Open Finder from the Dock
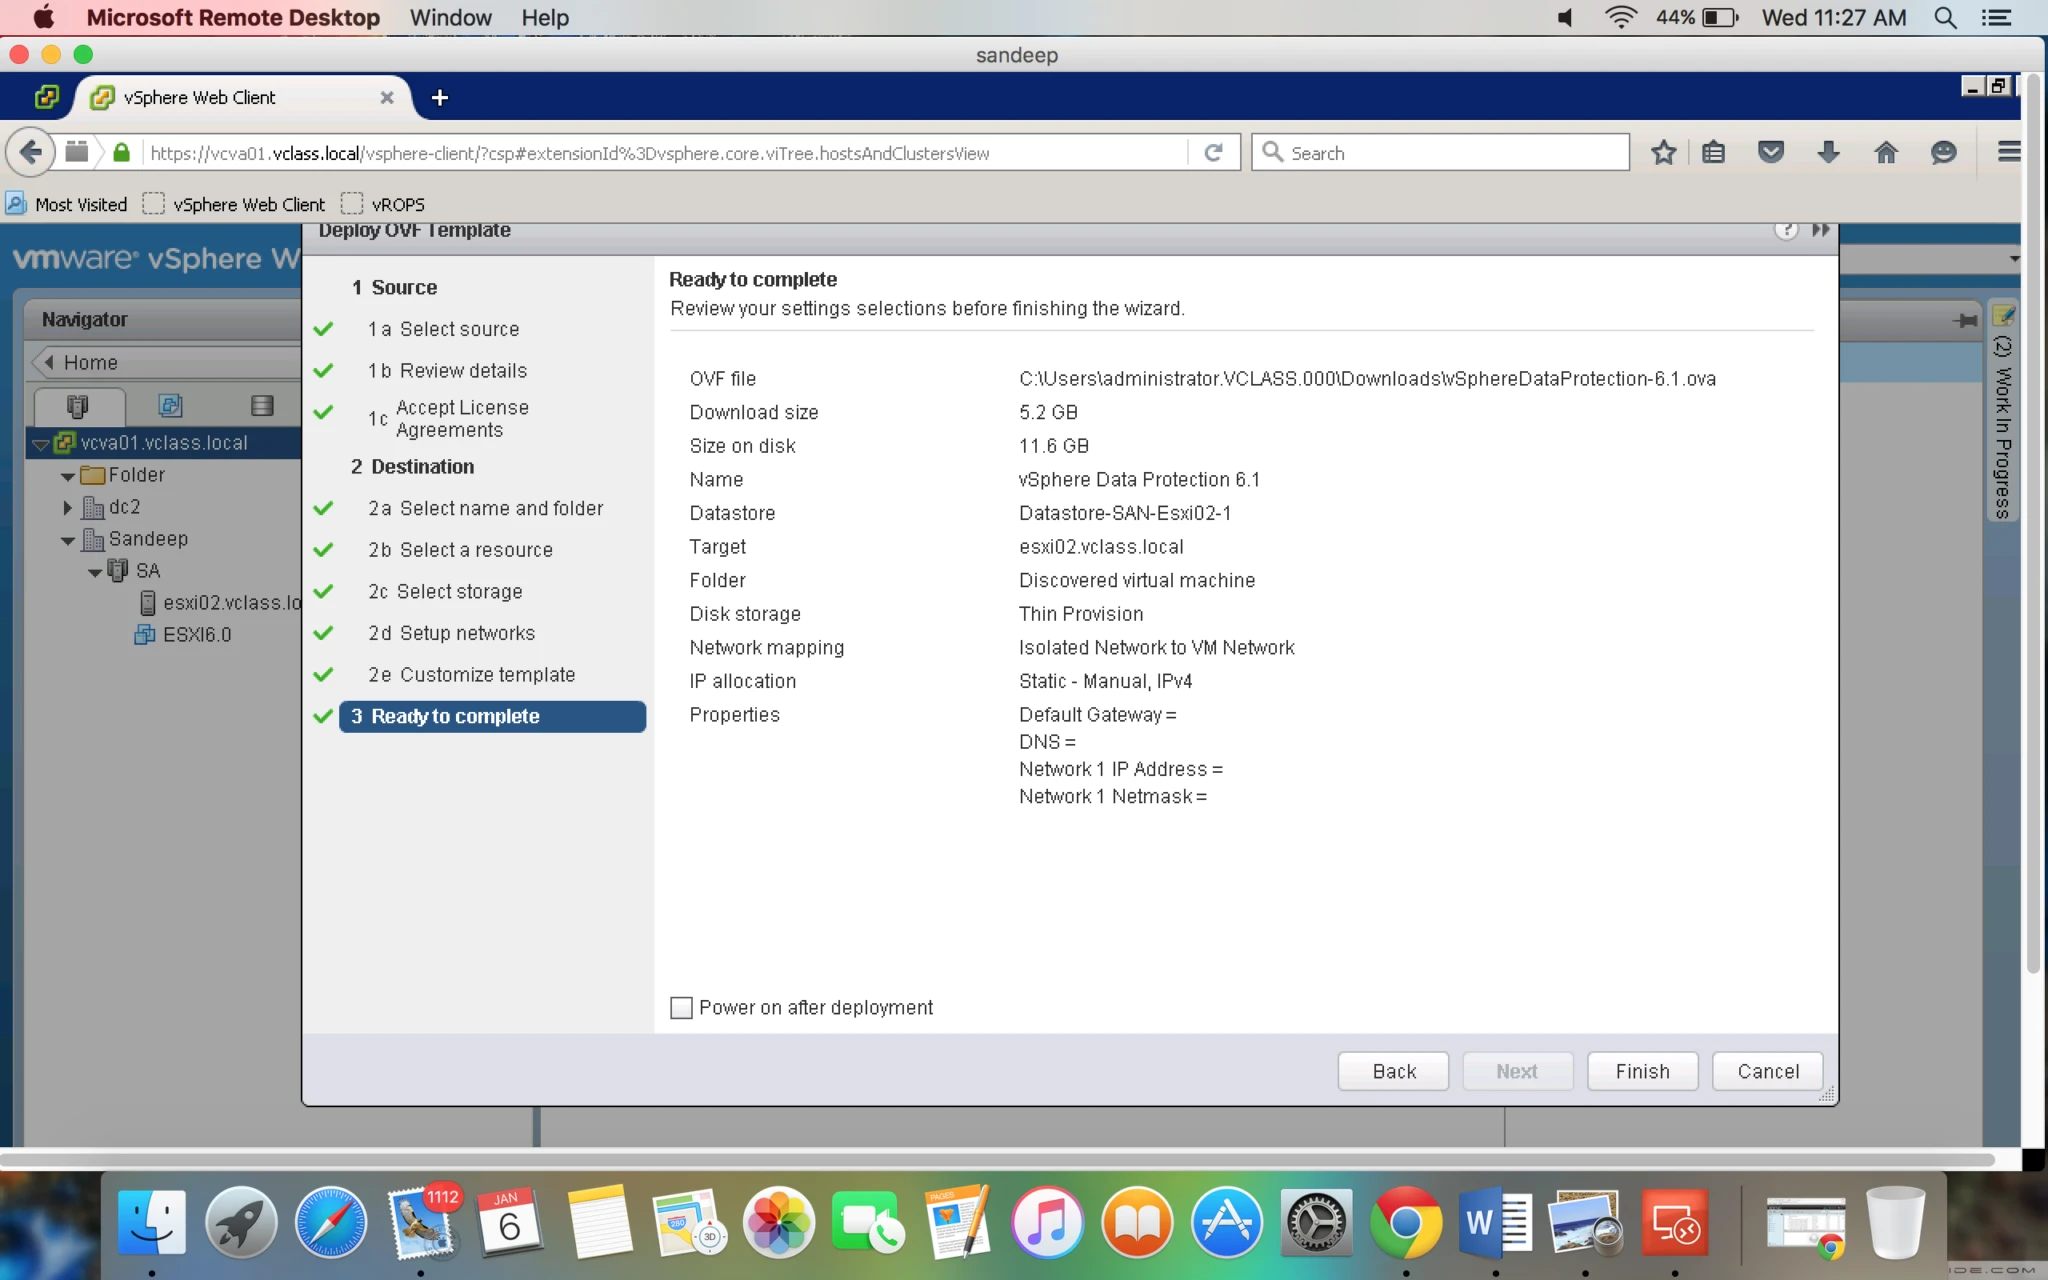 [x=152, y=1222]
